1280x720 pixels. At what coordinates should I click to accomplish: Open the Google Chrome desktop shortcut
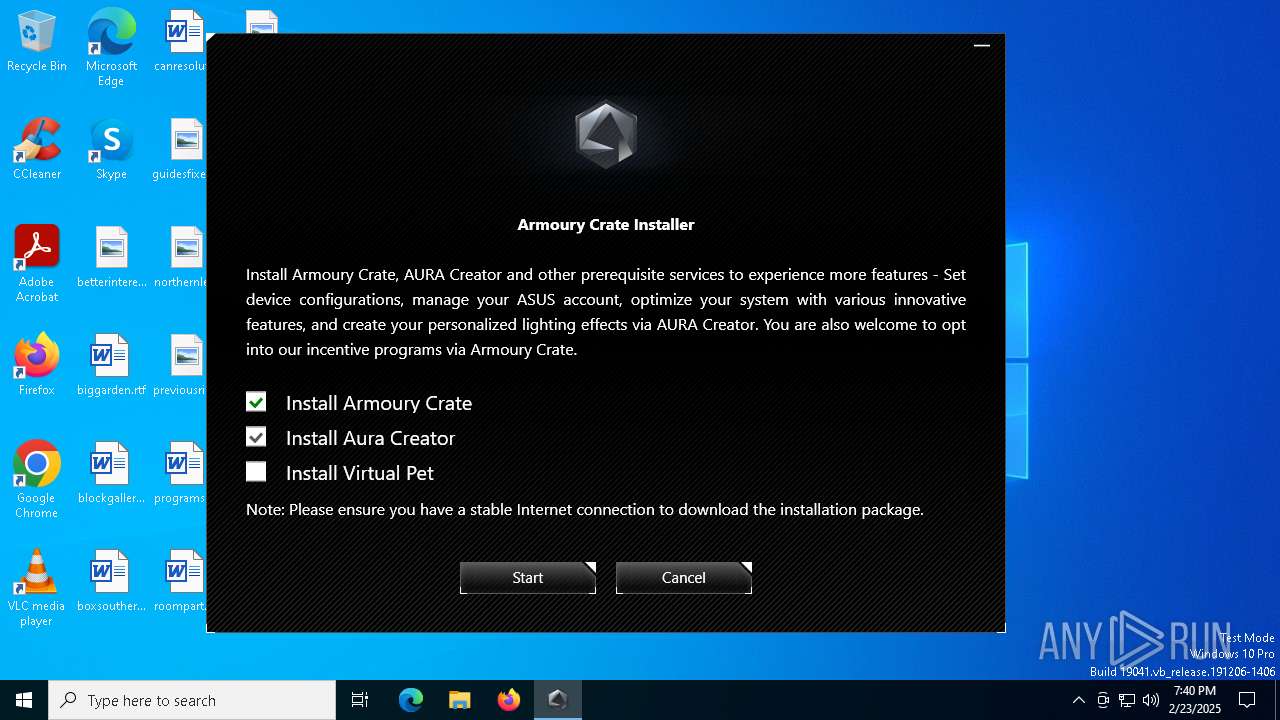click(37, 479)
